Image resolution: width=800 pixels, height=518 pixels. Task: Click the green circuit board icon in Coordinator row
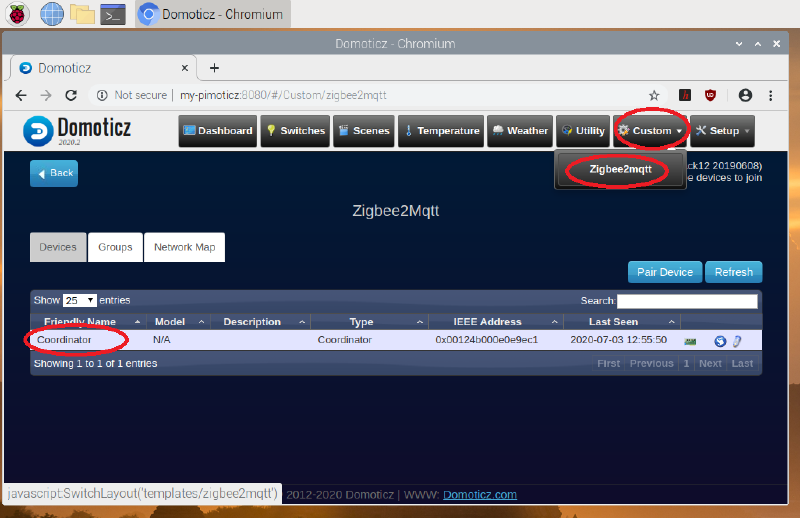pos(690,341)
